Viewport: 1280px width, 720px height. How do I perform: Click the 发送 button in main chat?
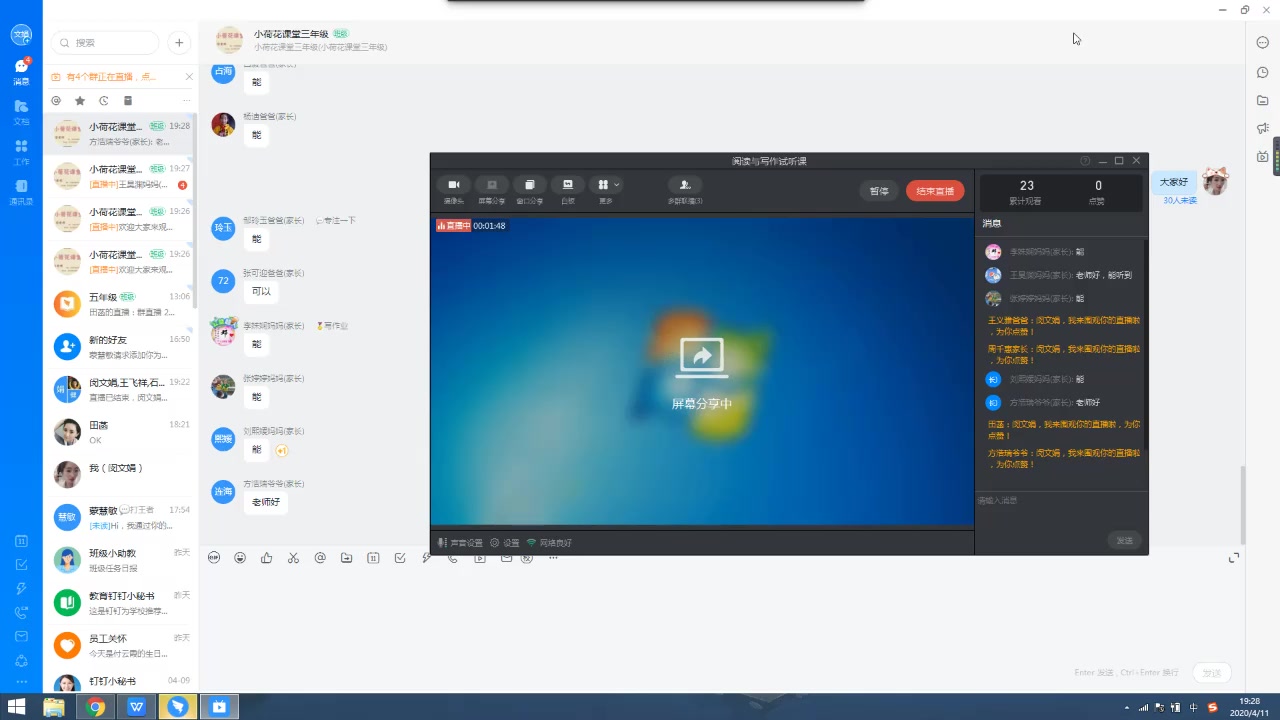(x=1212, y=673)
